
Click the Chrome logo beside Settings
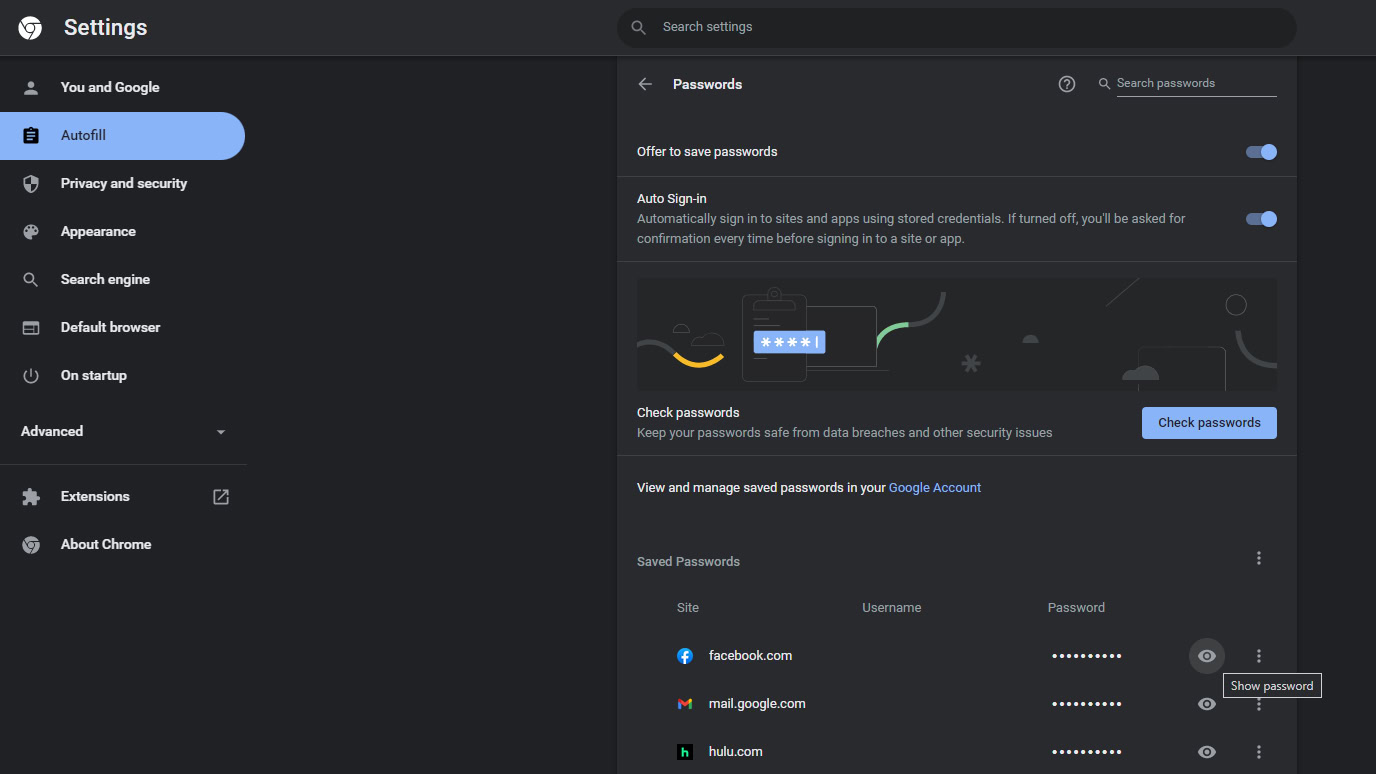point(30,28)
